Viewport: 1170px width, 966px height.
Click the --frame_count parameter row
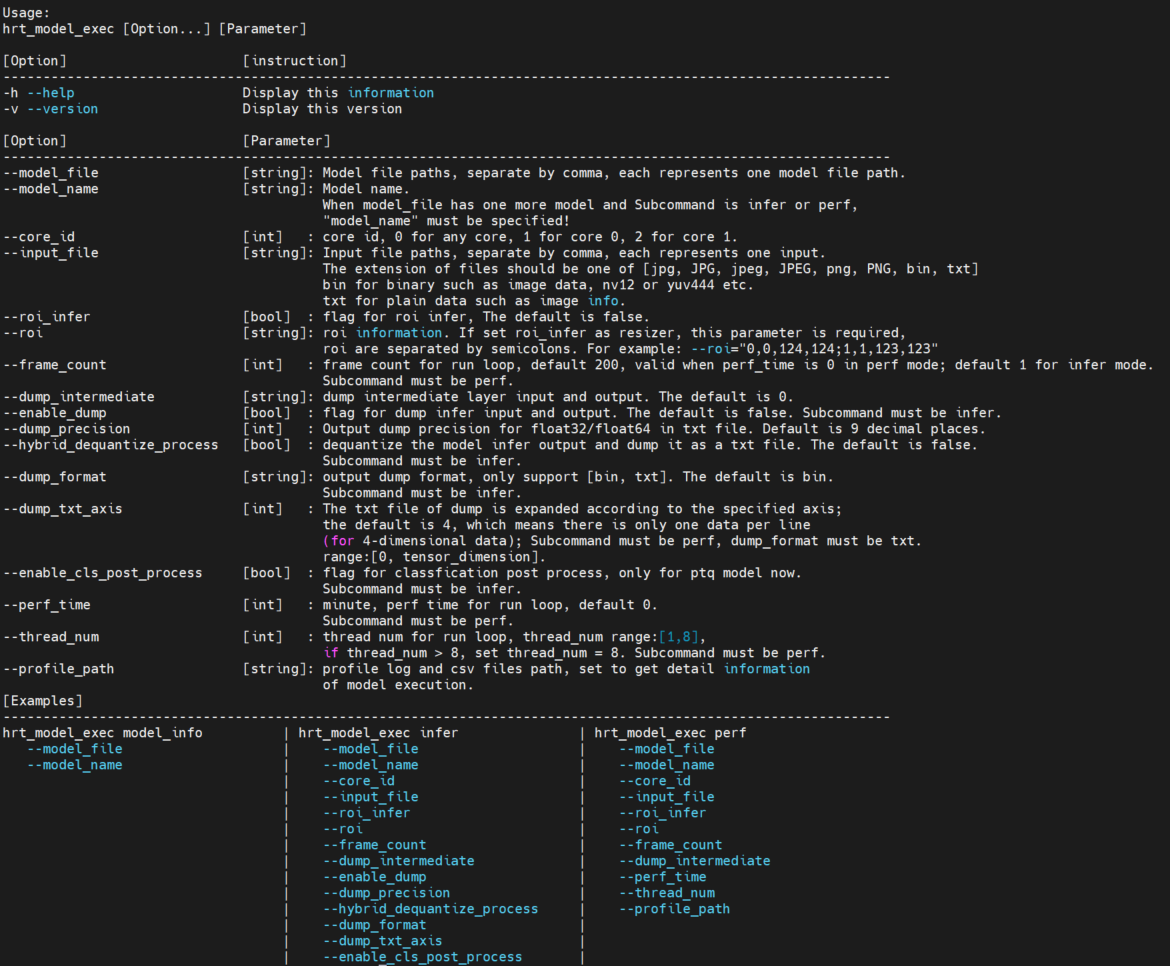point(54,364)
